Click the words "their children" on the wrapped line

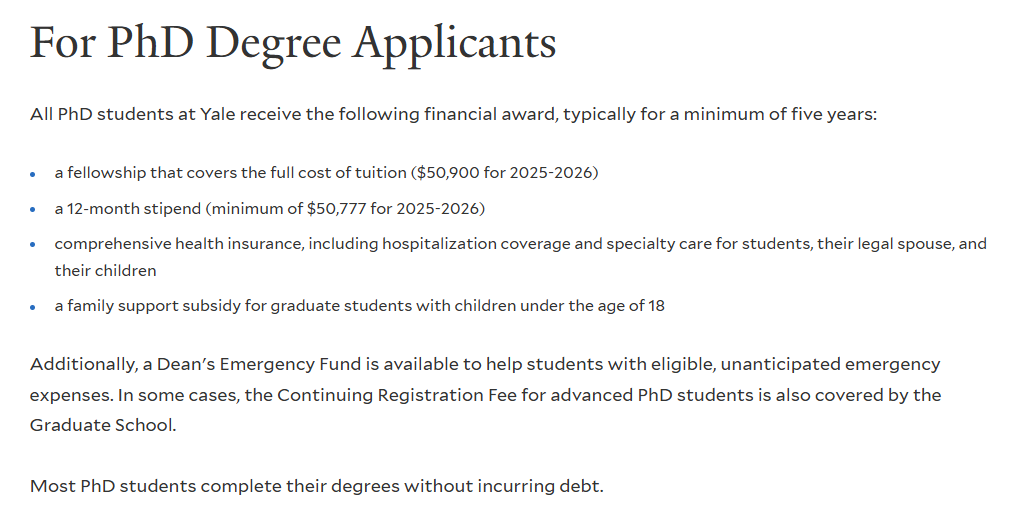click(105, 270)
